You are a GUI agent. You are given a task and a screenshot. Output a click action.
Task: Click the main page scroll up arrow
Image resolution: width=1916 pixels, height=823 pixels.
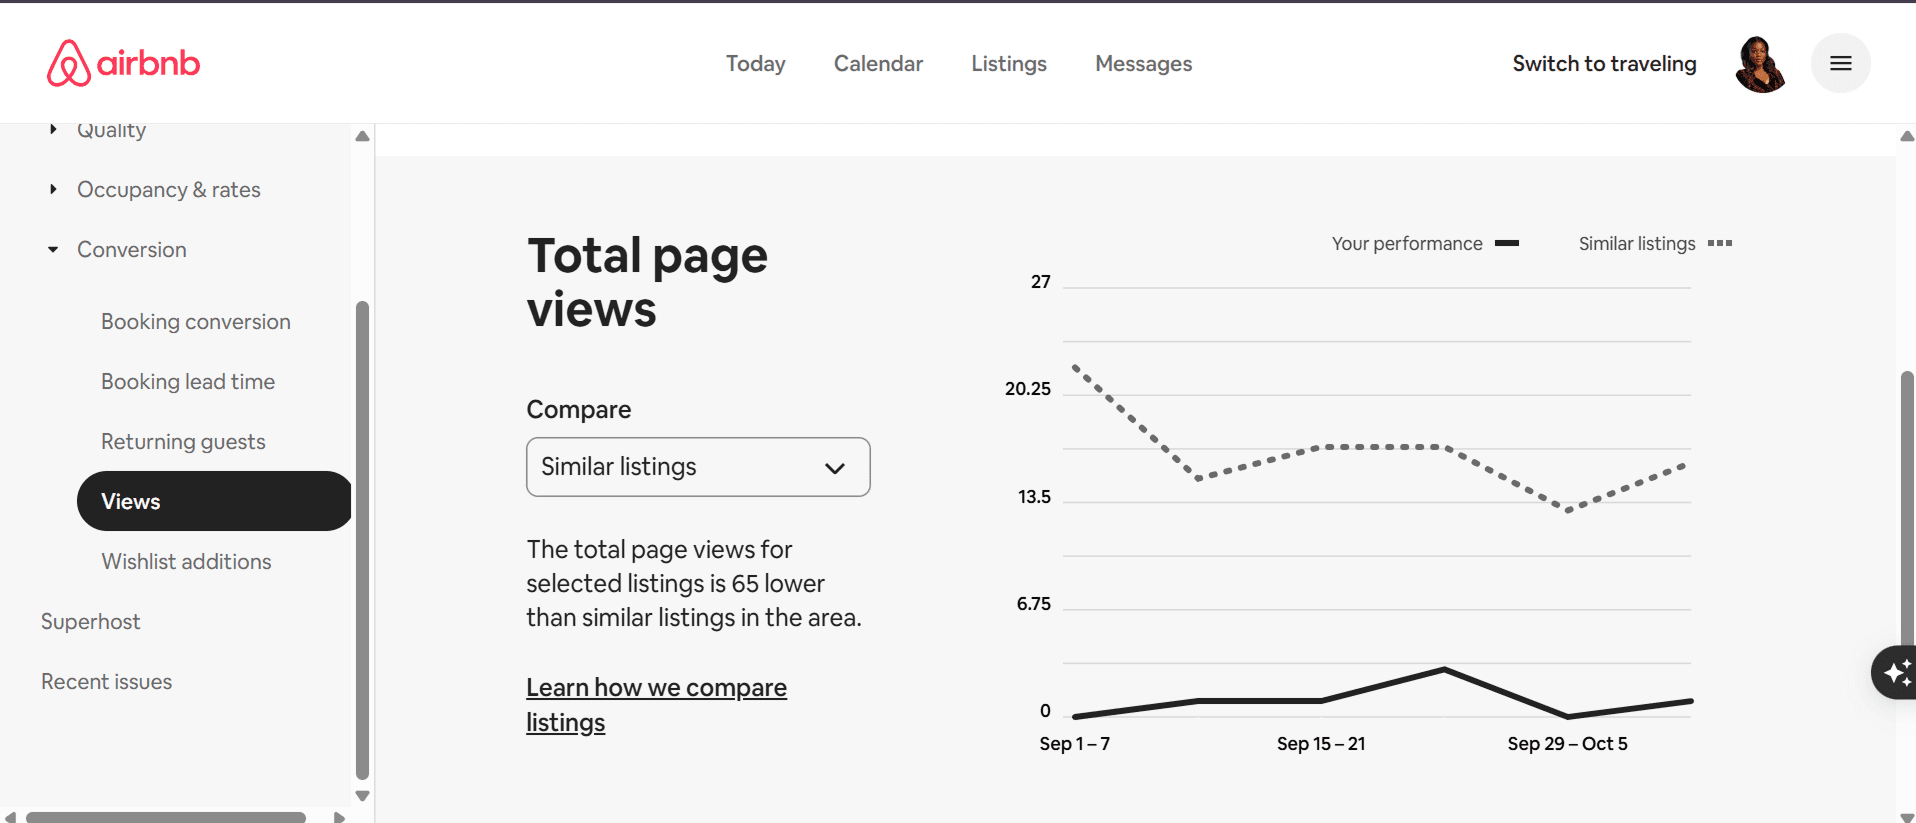(x=1907, y=136)
